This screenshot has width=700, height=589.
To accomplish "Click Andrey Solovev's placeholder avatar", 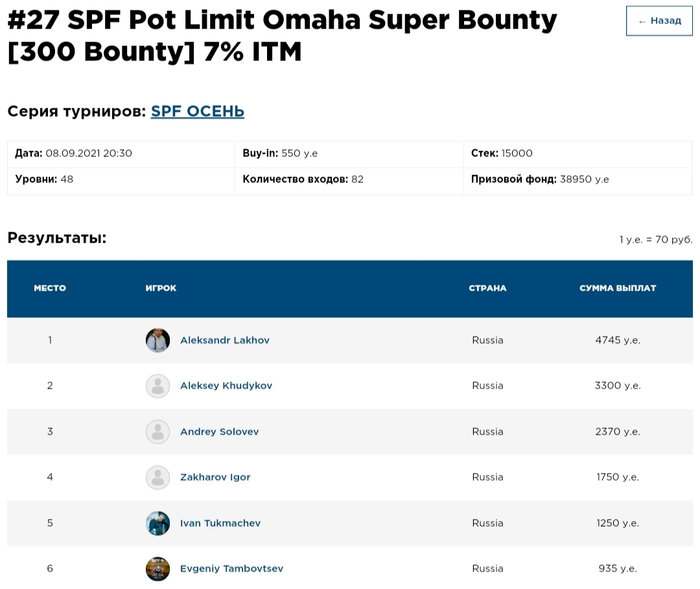I will click(x=158, y=432).
